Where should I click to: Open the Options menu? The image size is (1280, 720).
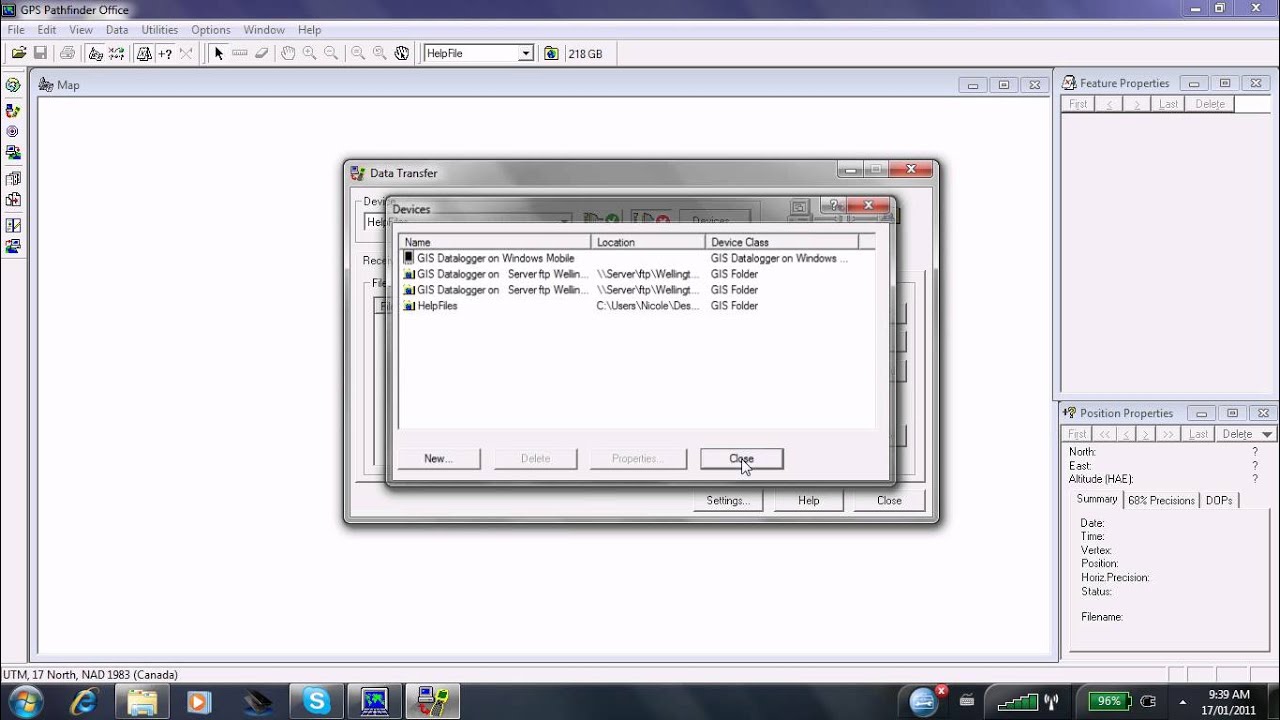point(211,30)
